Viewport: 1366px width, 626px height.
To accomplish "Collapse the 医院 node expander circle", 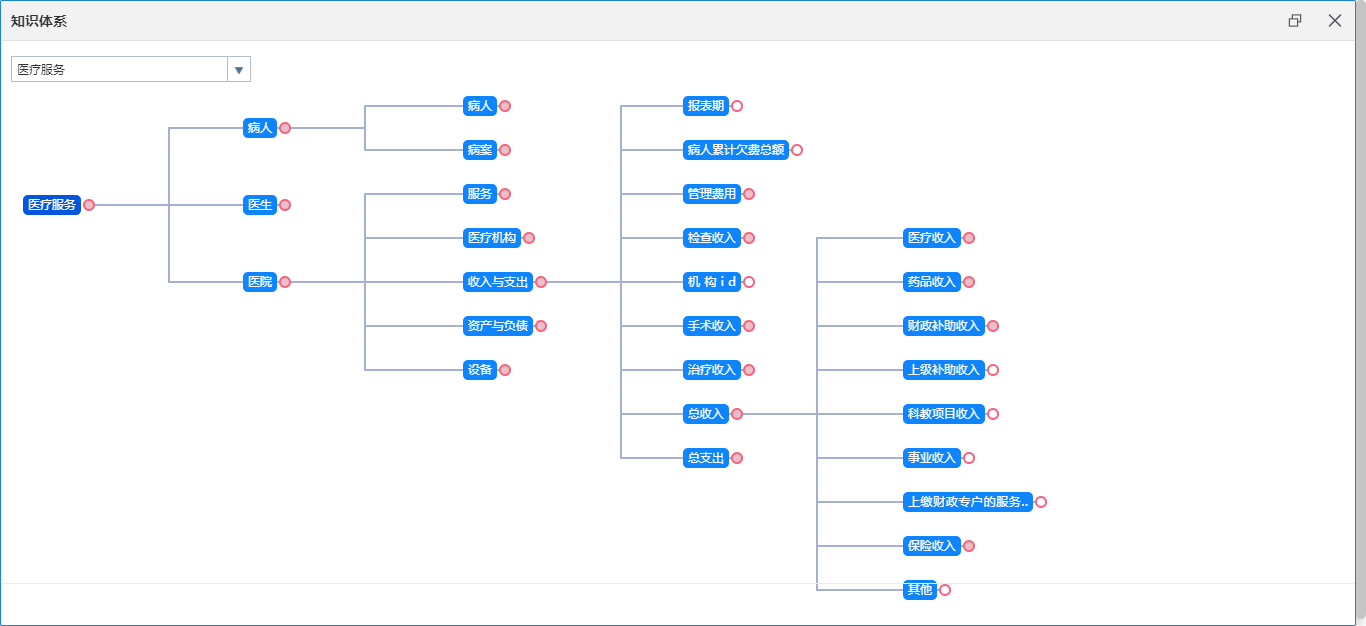I will [285, 282].
